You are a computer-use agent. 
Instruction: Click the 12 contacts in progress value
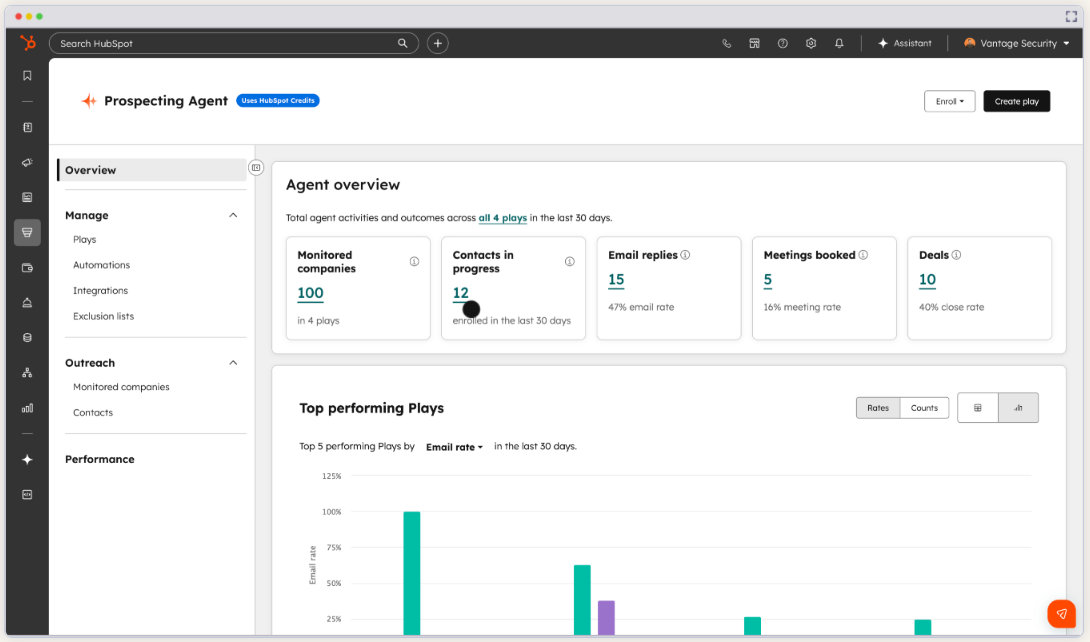tap(460, 293)
